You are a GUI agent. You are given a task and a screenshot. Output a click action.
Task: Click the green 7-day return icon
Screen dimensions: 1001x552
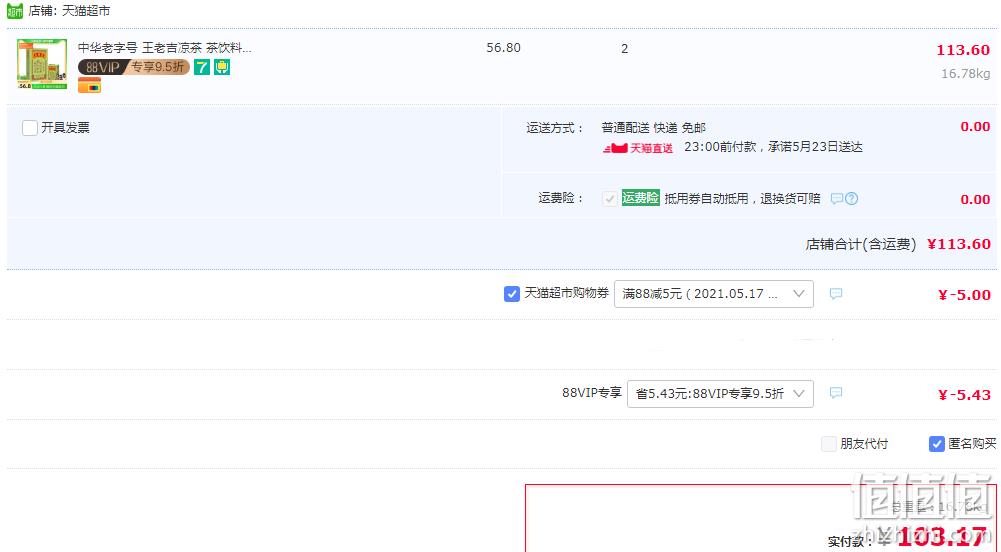[202, 67]
